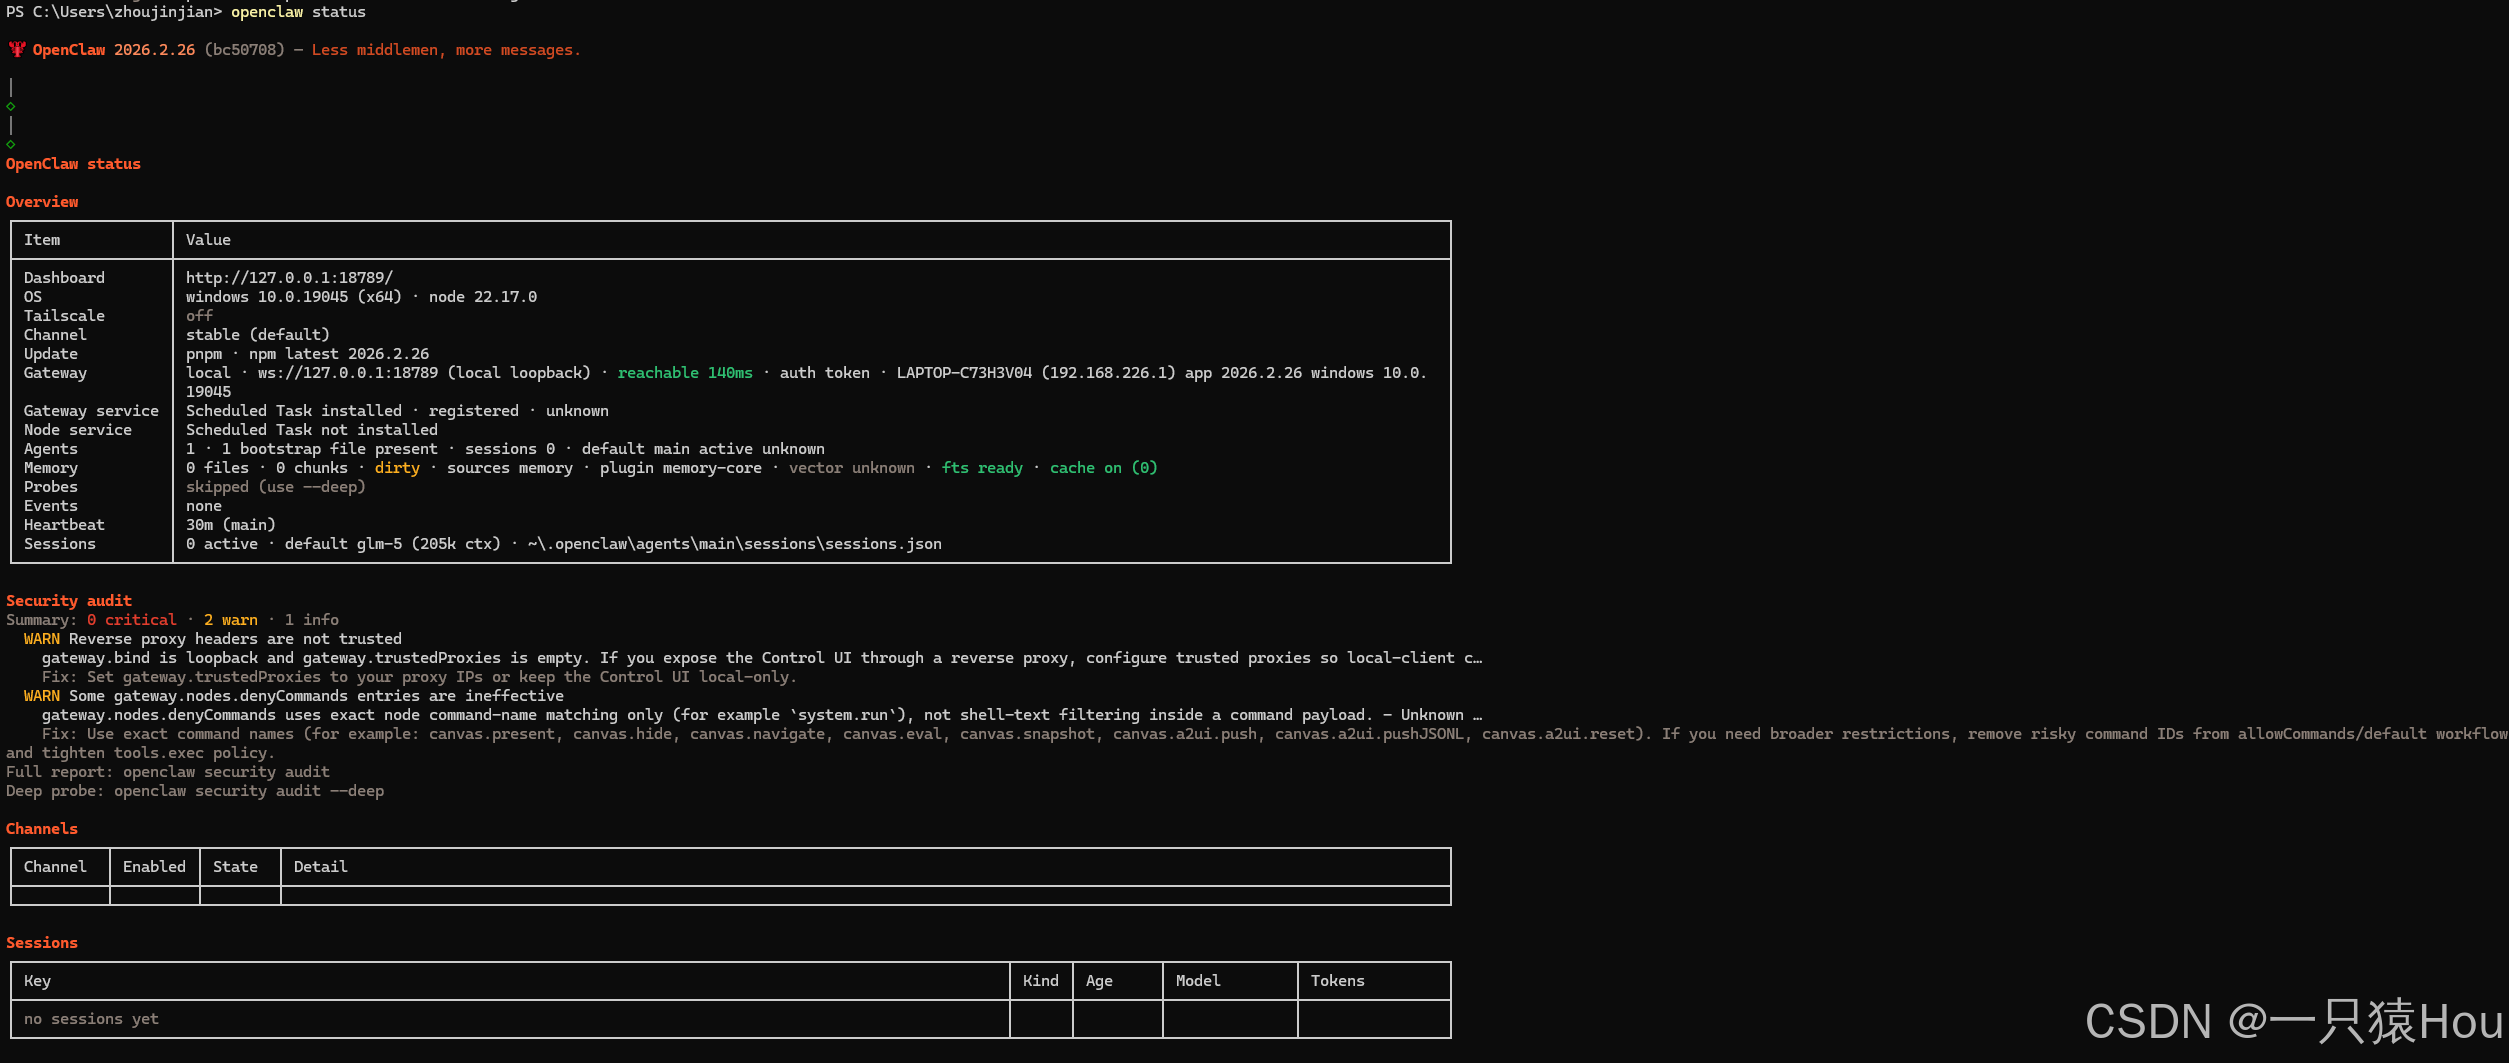Click the 'Overview' section heading
Viewport: 2509px width, 1063px height.
[42, 202]
